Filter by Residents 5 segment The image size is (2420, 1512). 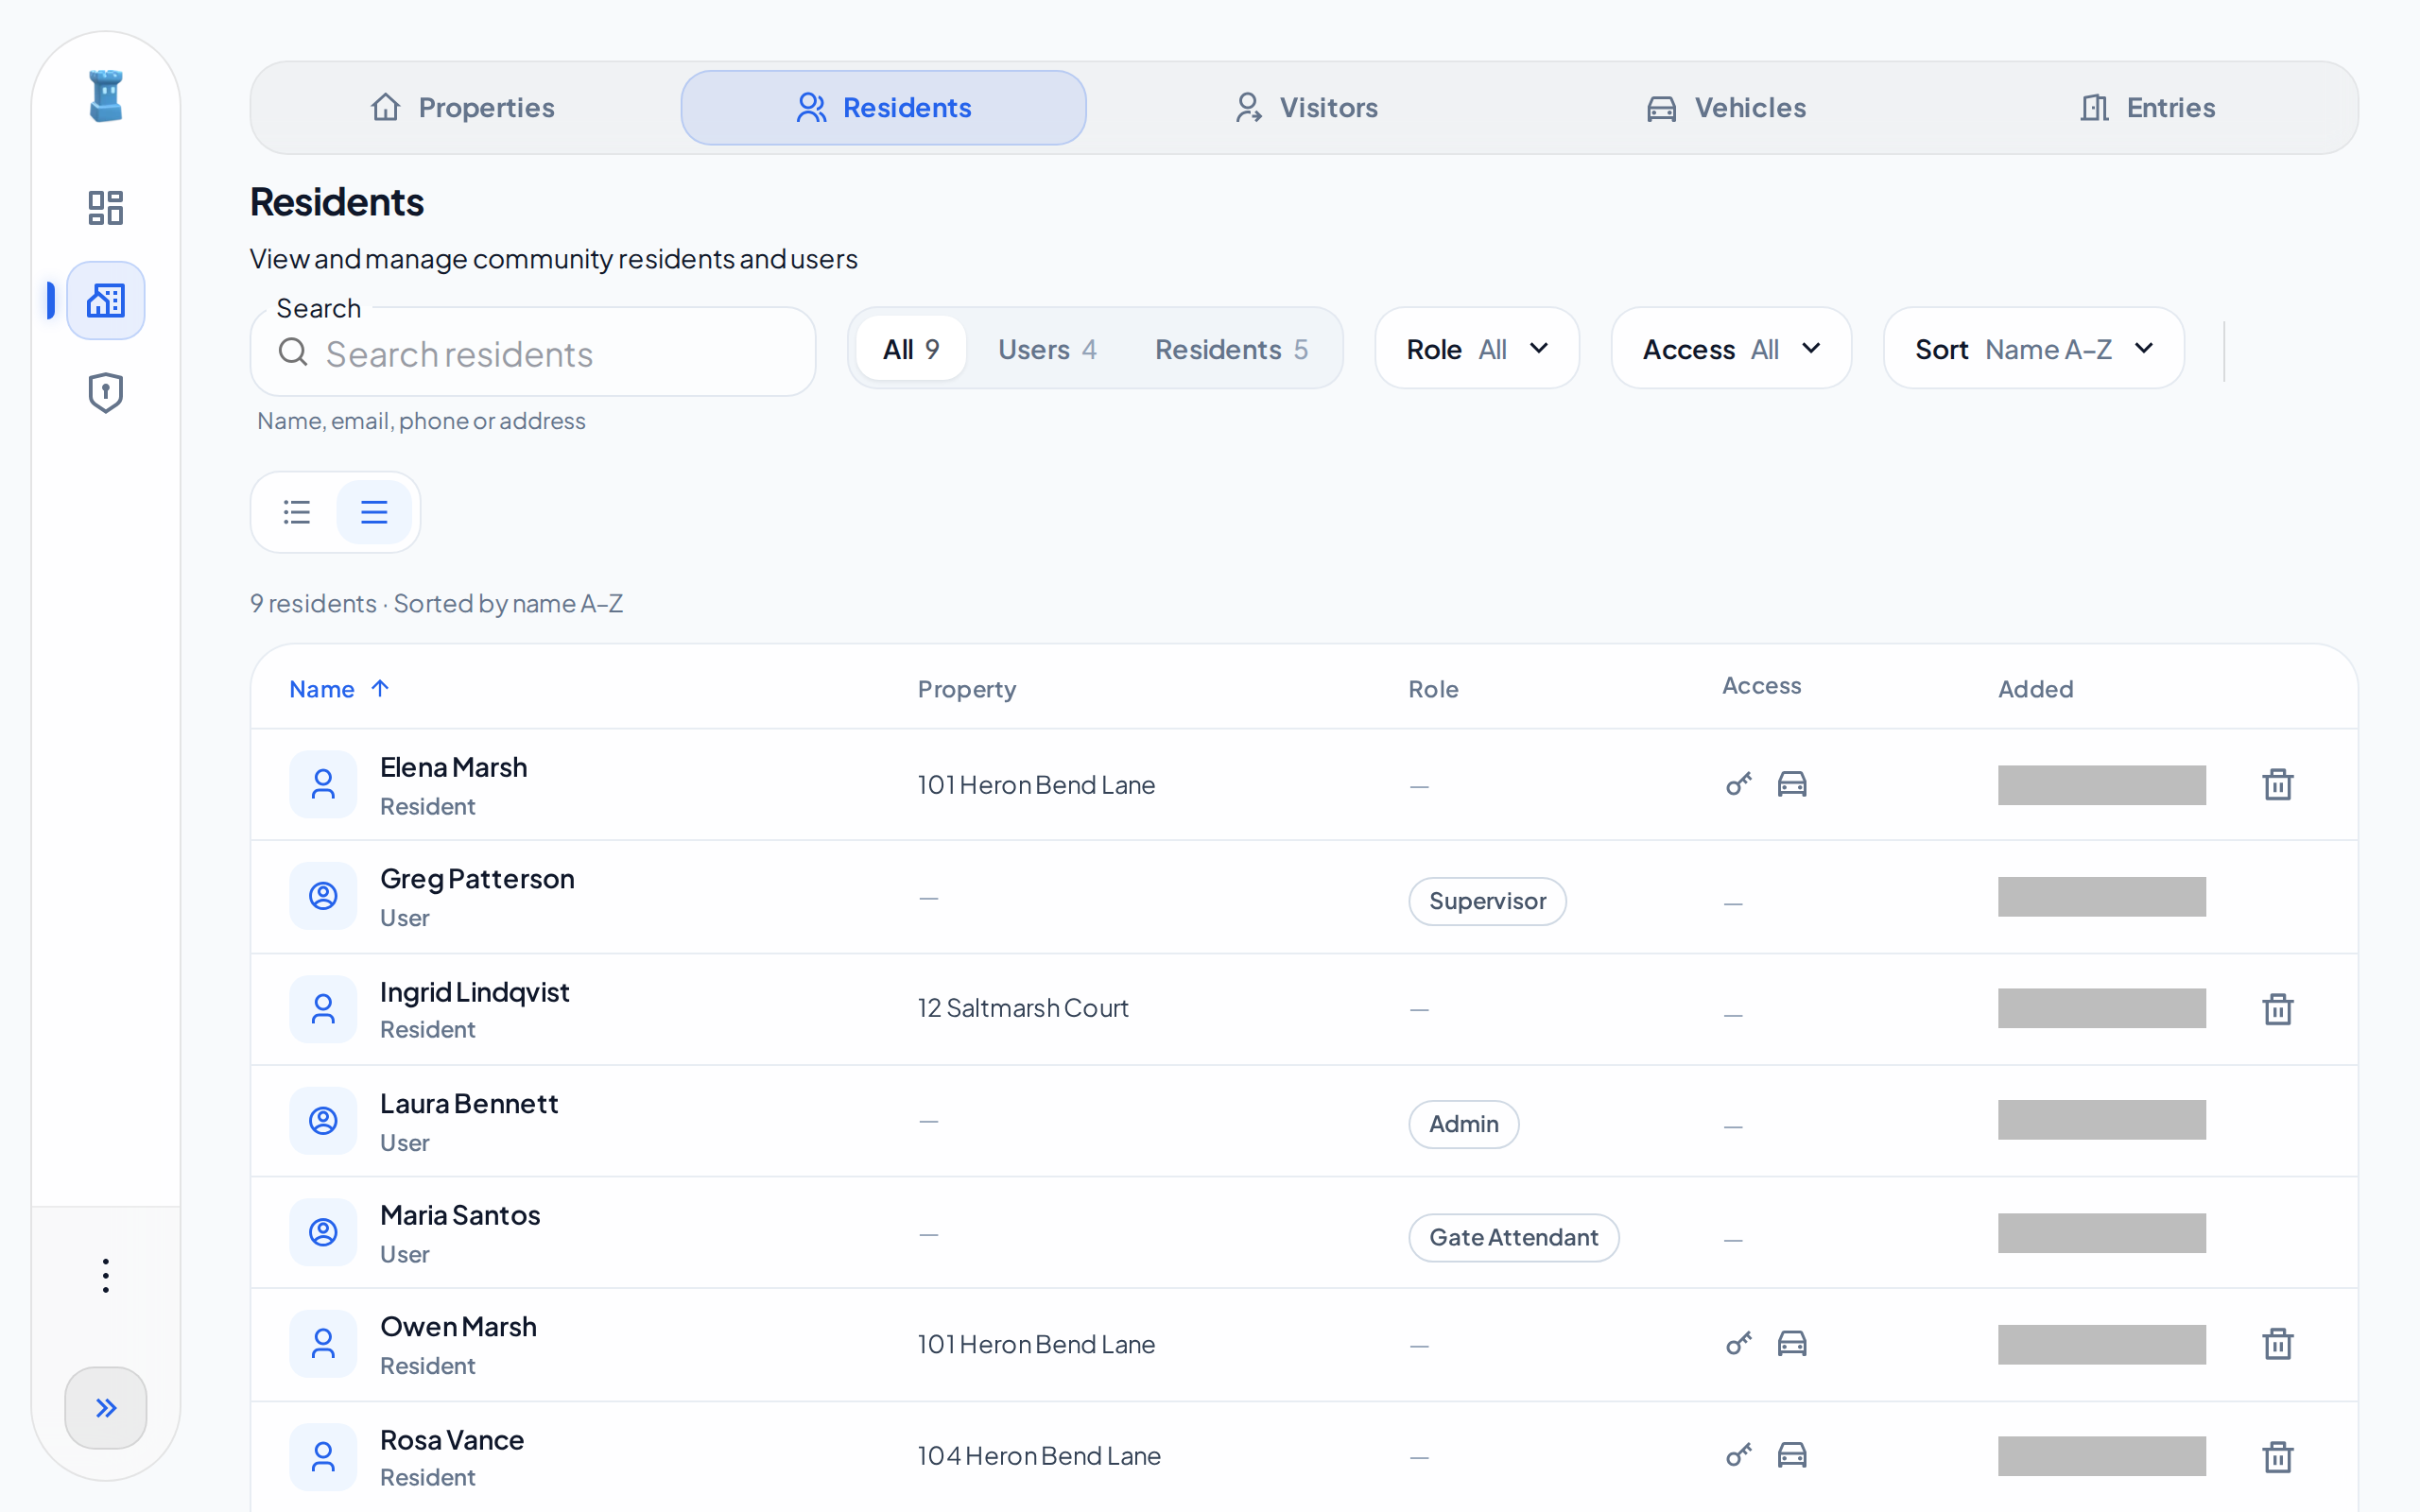[x=1231, y=349]
